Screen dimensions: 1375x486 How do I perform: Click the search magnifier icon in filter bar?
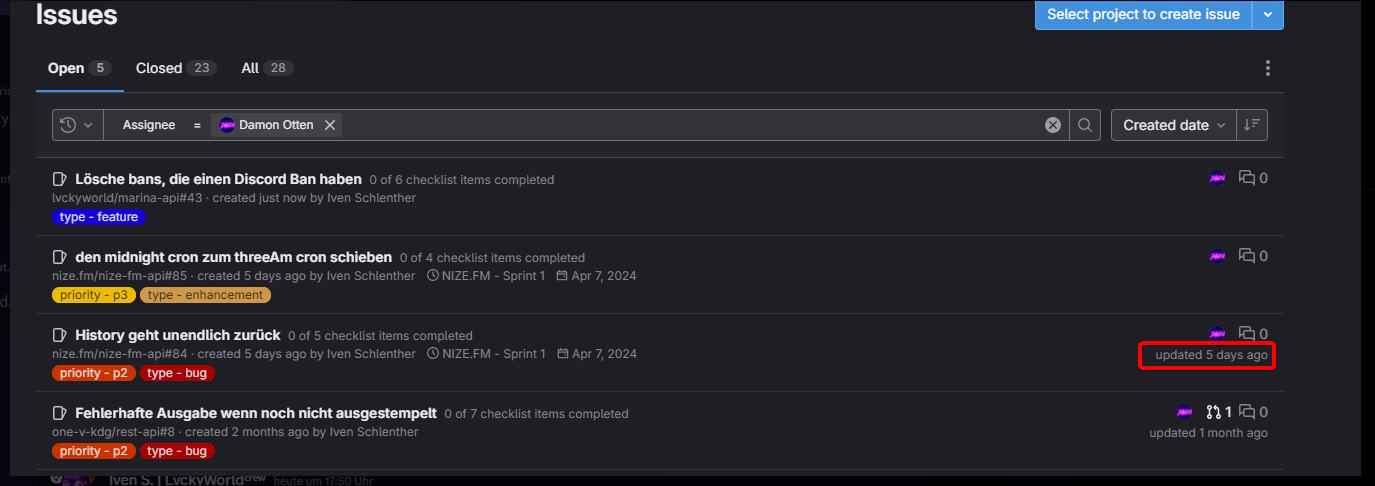[x=1085, y=125]
